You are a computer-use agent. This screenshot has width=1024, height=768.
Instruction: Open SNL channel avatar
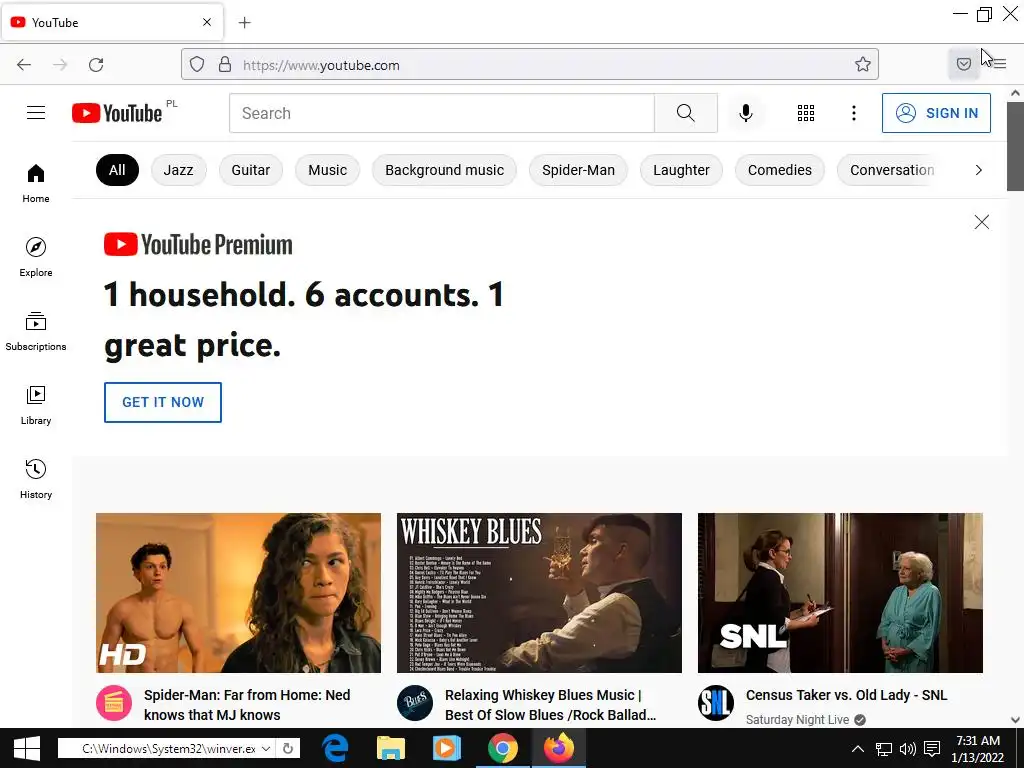click(x=716, y=703)
